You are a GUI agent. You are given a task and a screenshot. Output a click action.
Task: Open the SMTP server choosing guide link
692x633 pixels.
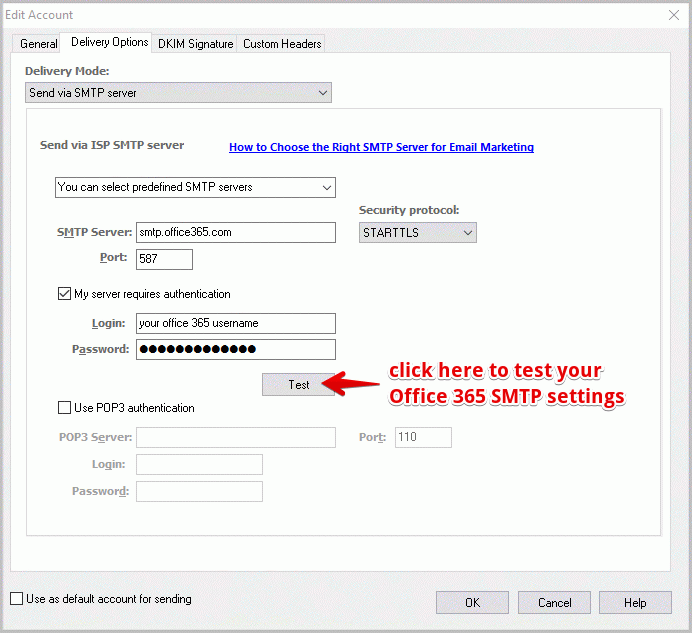(381, 147)
